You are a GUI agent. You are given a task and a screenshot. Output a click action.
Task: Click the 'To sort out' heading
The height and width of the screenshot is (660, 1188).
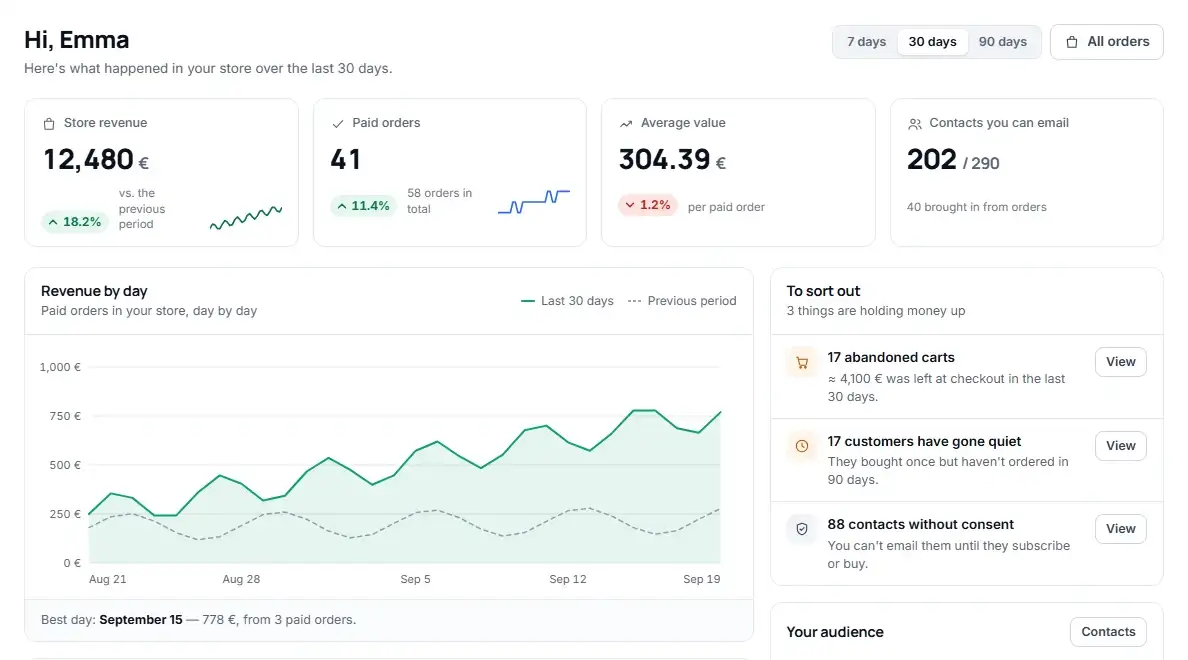point(823,291)
